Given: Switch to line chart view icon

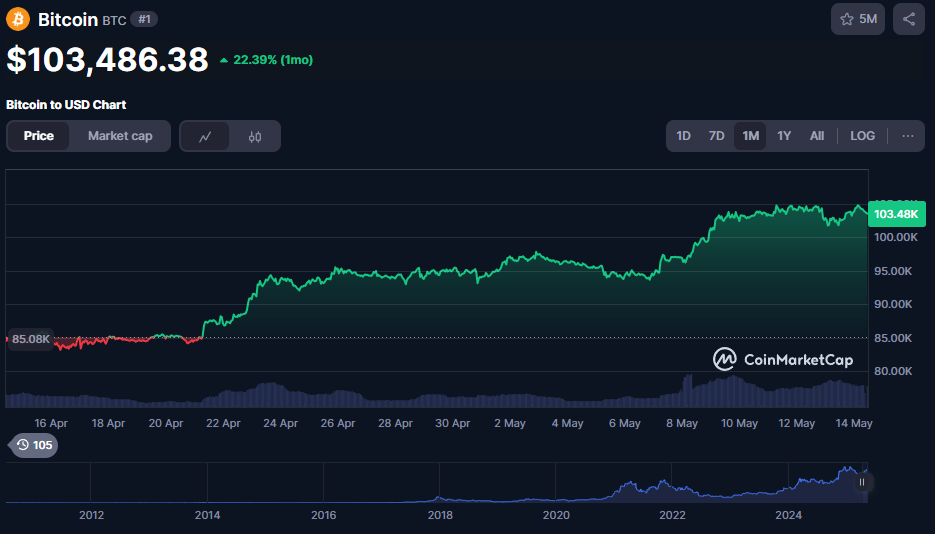Looking at the screenshot, I should tap(205, 136).
